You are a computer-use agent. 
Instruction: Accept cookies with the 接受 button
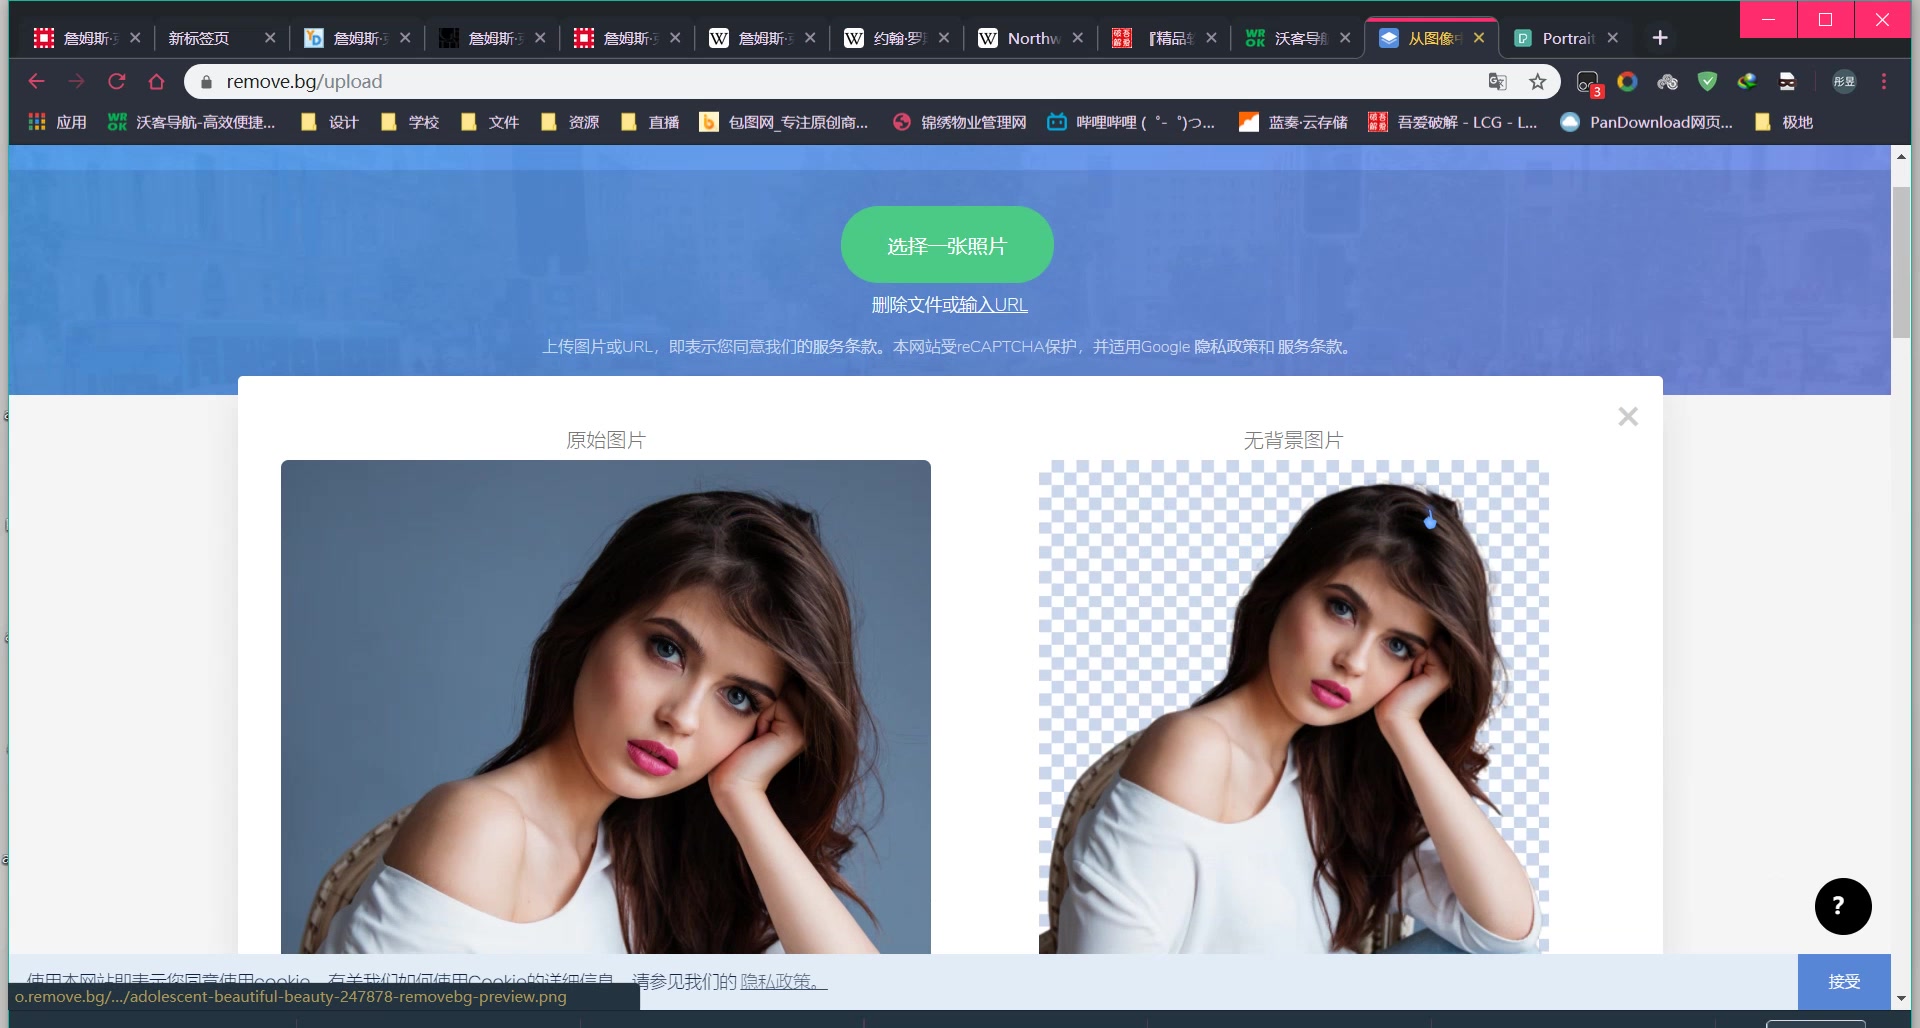tap(1844, 982)
